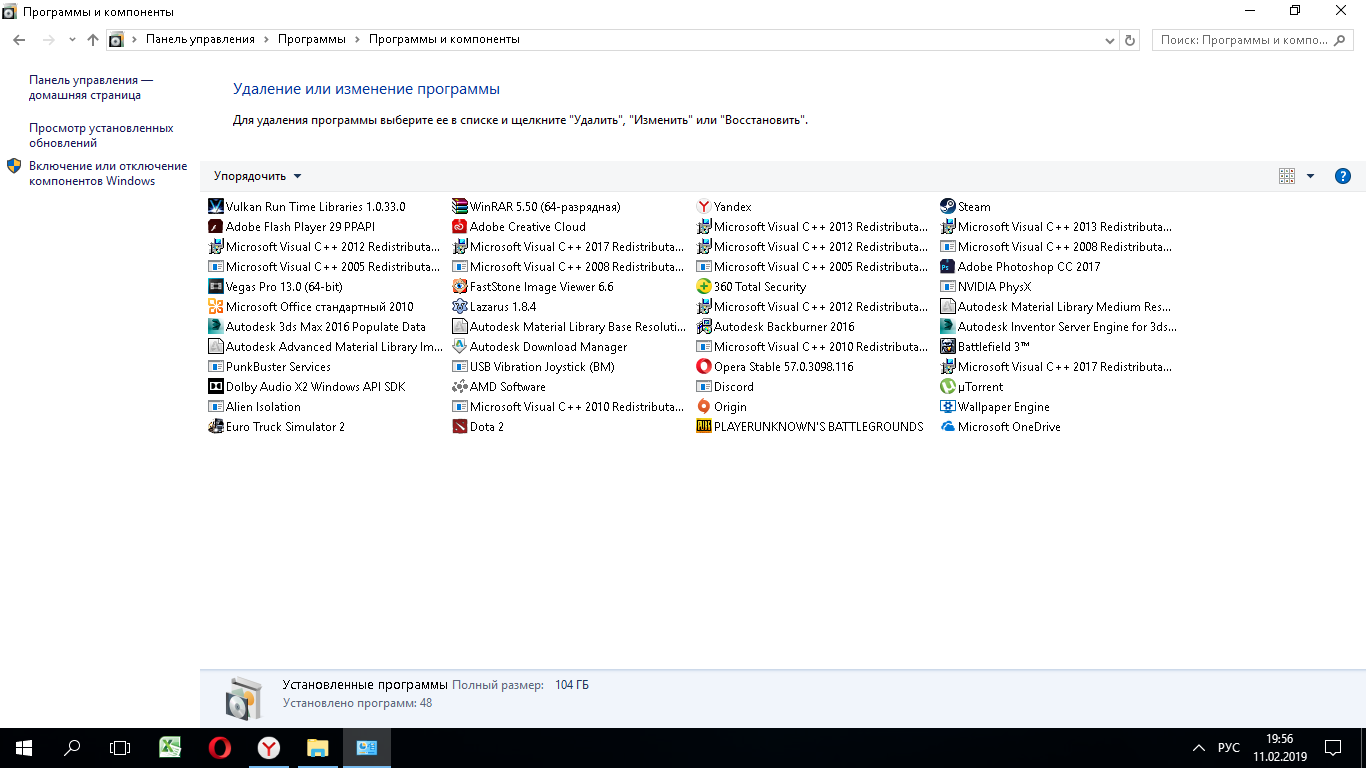Select the µTorrent icon
The width and height of the screenshot is (1366, 768).
tap(948, 387)
